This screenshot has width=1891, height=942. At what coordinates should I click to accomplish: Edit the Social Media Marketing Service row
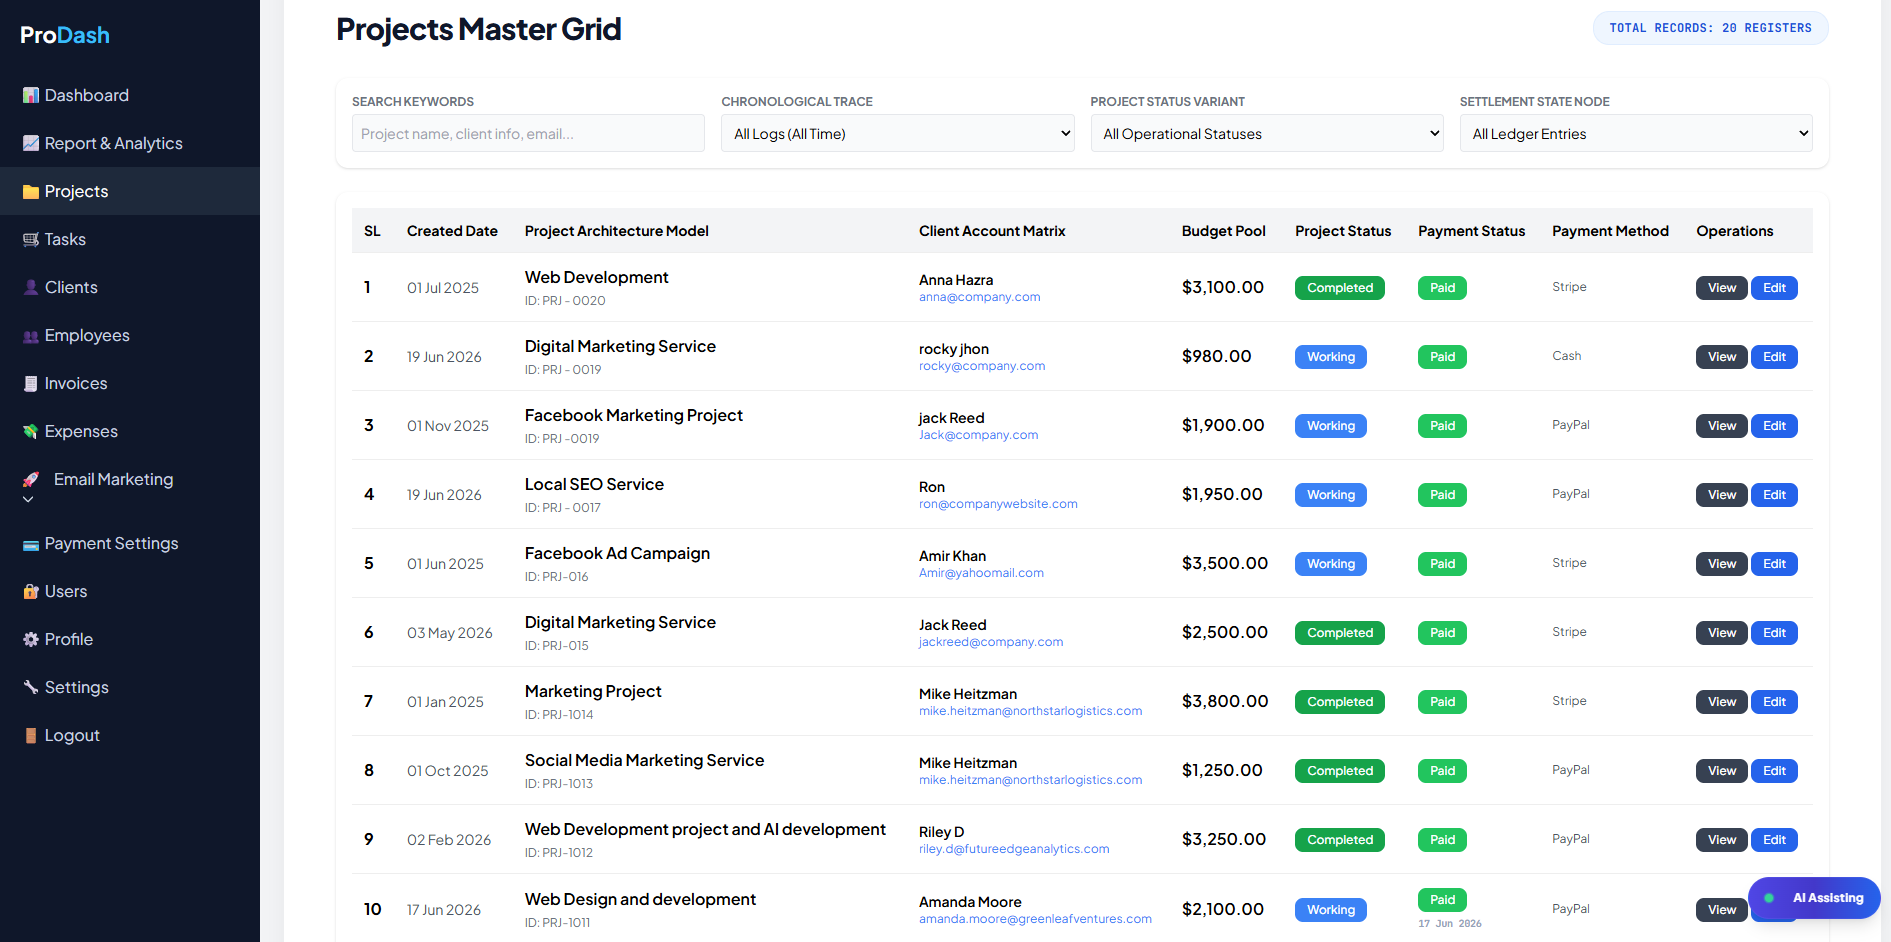[x=1774, y=771]
